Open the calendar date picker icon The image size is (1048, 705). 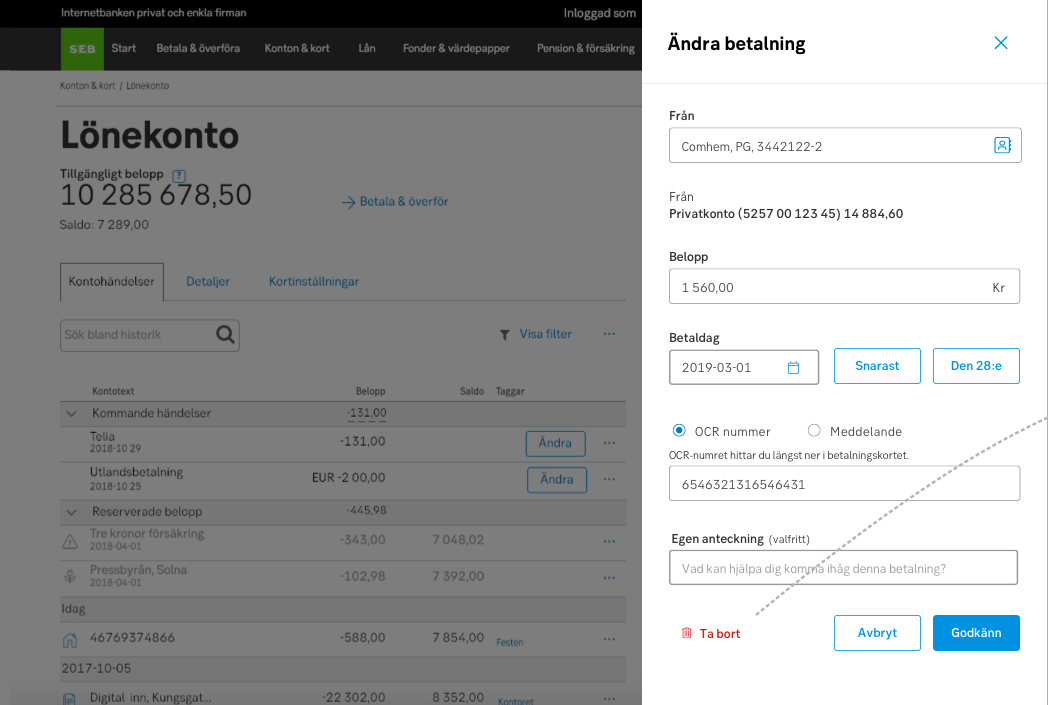(793, 367)
